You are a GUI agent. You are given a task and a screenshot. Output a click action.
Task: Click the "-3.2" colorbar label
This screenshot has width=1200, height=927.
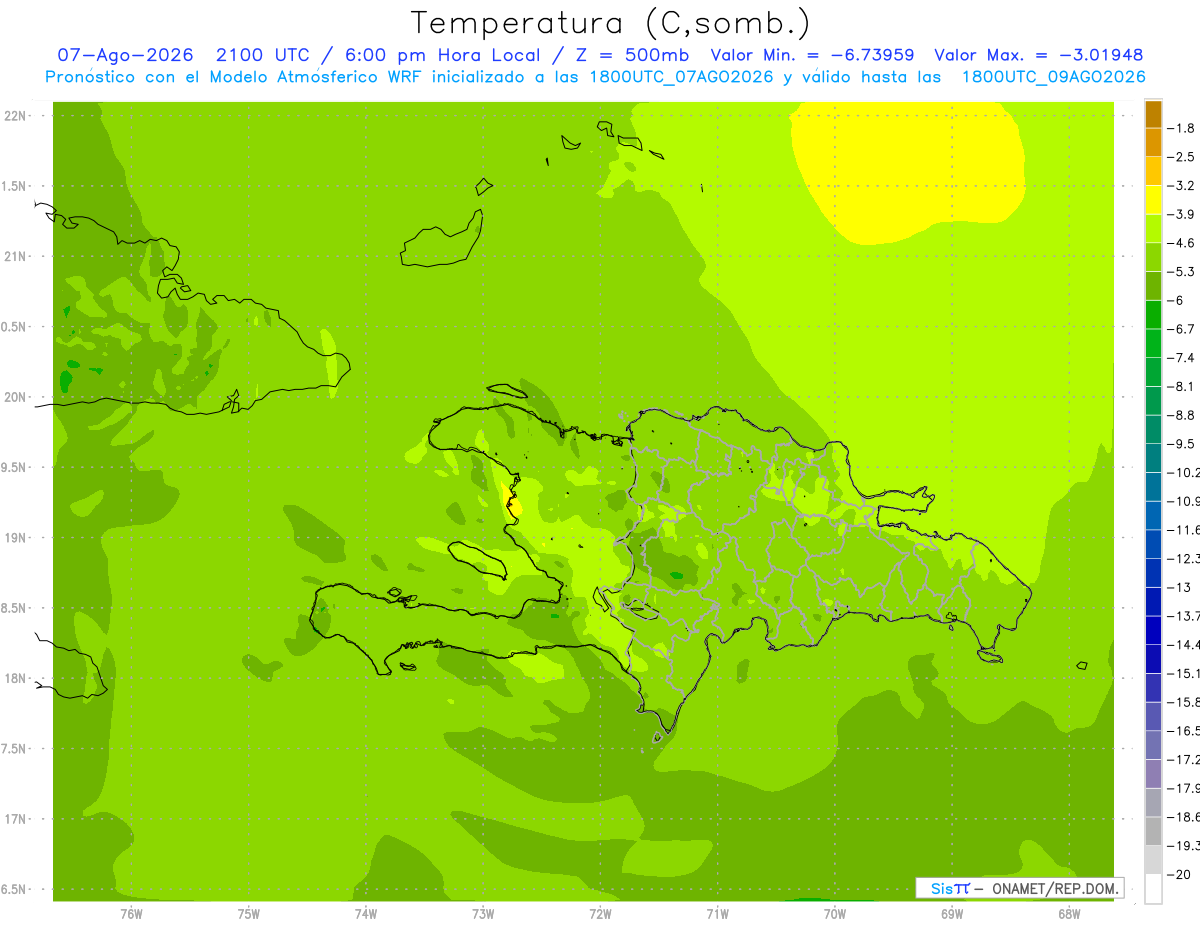coord(1182,186)
